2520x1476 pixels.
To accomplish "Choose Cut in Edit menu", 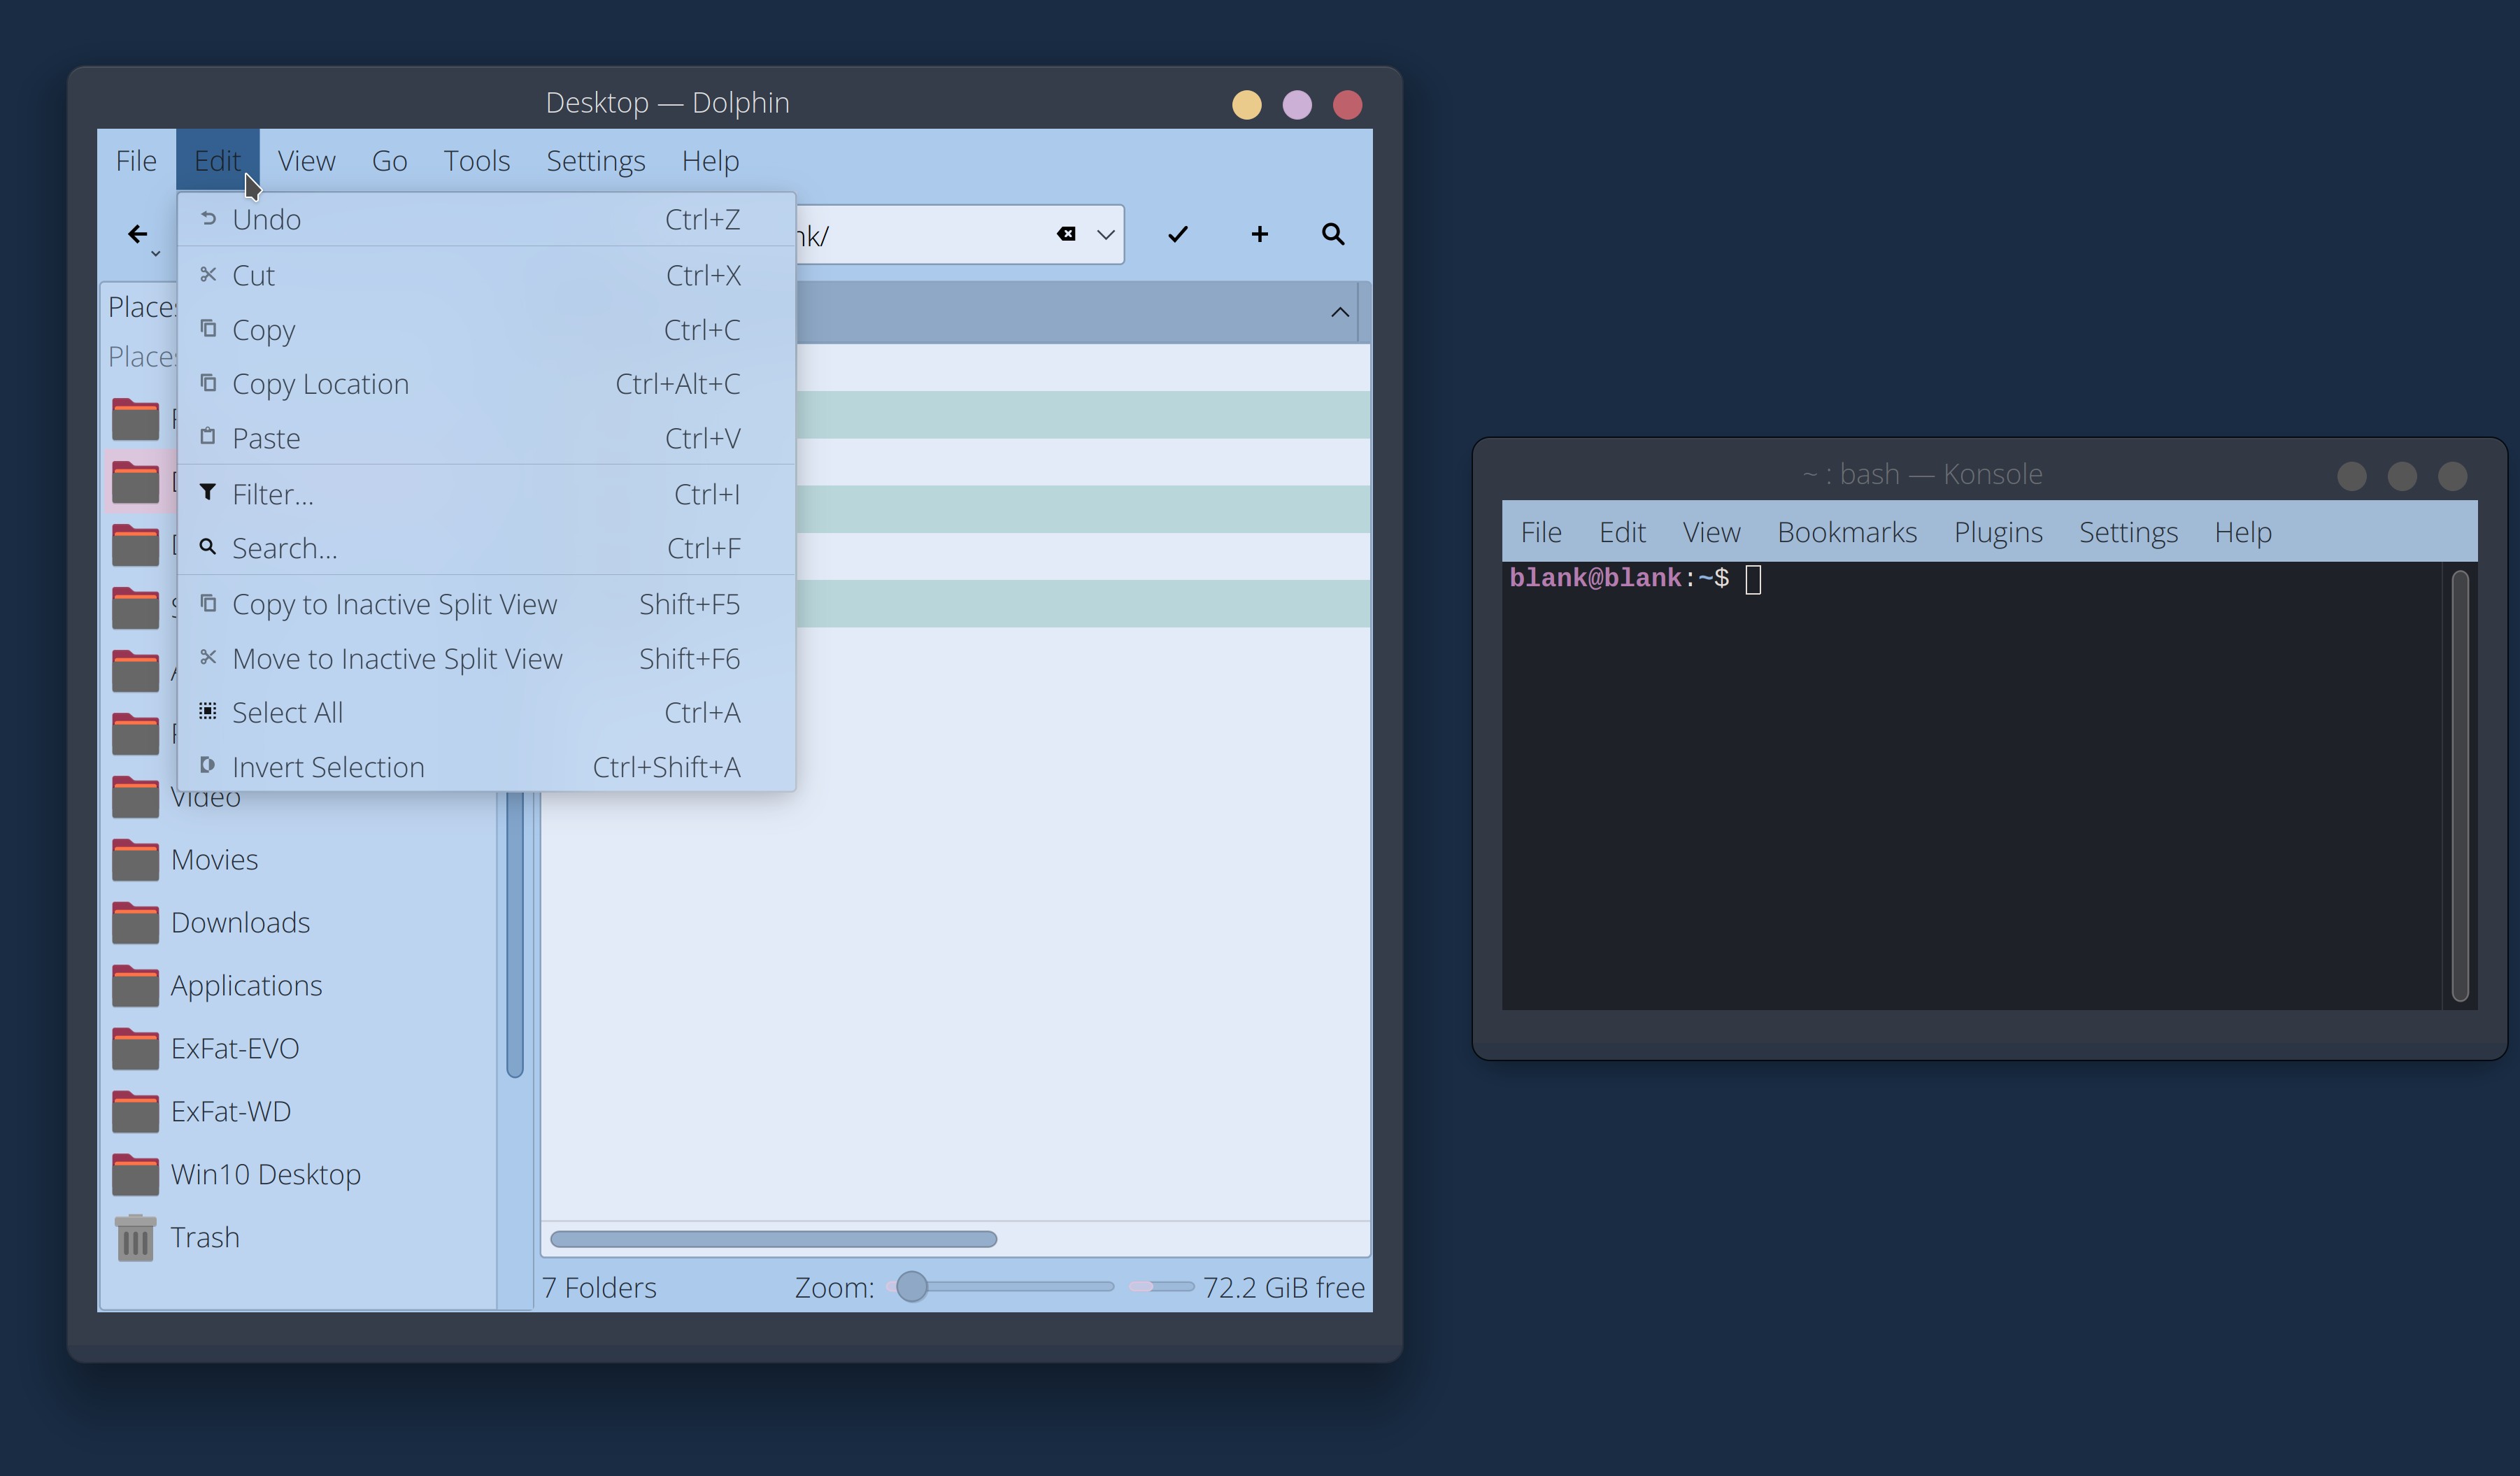I will pos(486,275).
